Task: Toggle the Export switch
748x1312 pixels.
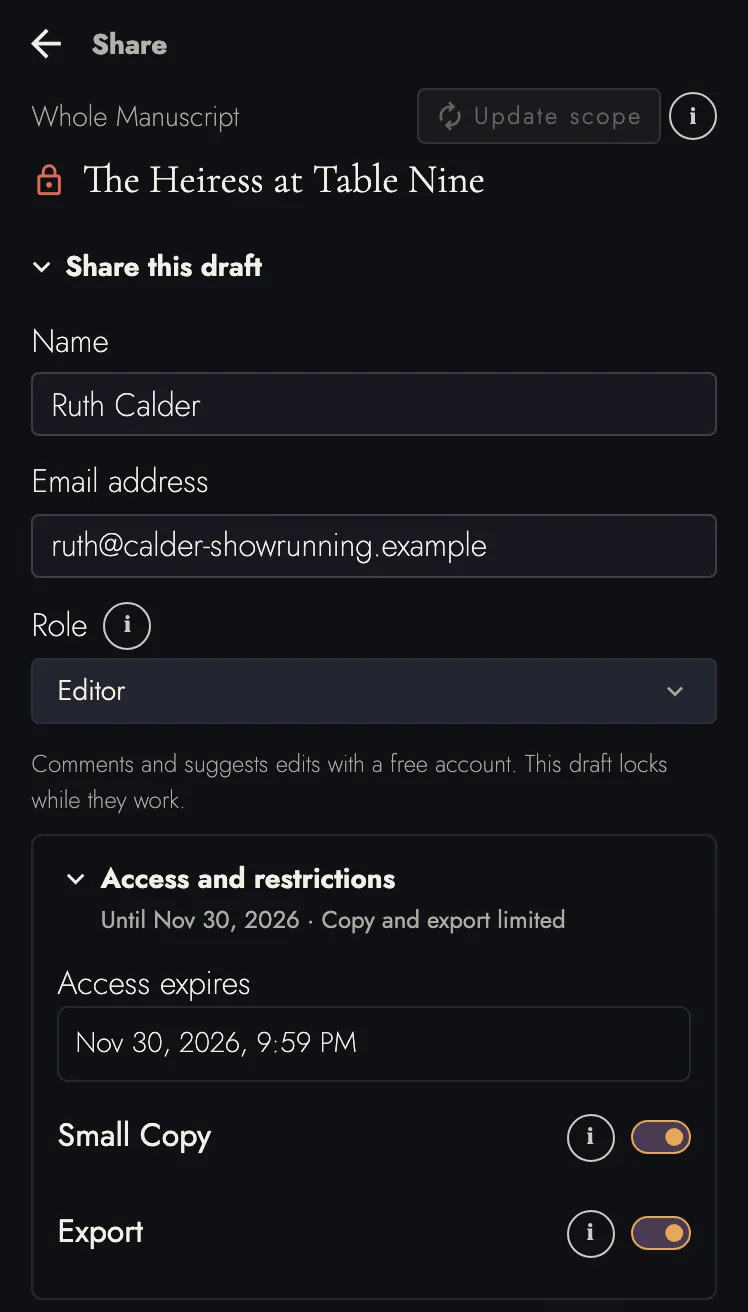Action: click(661, 1233)
